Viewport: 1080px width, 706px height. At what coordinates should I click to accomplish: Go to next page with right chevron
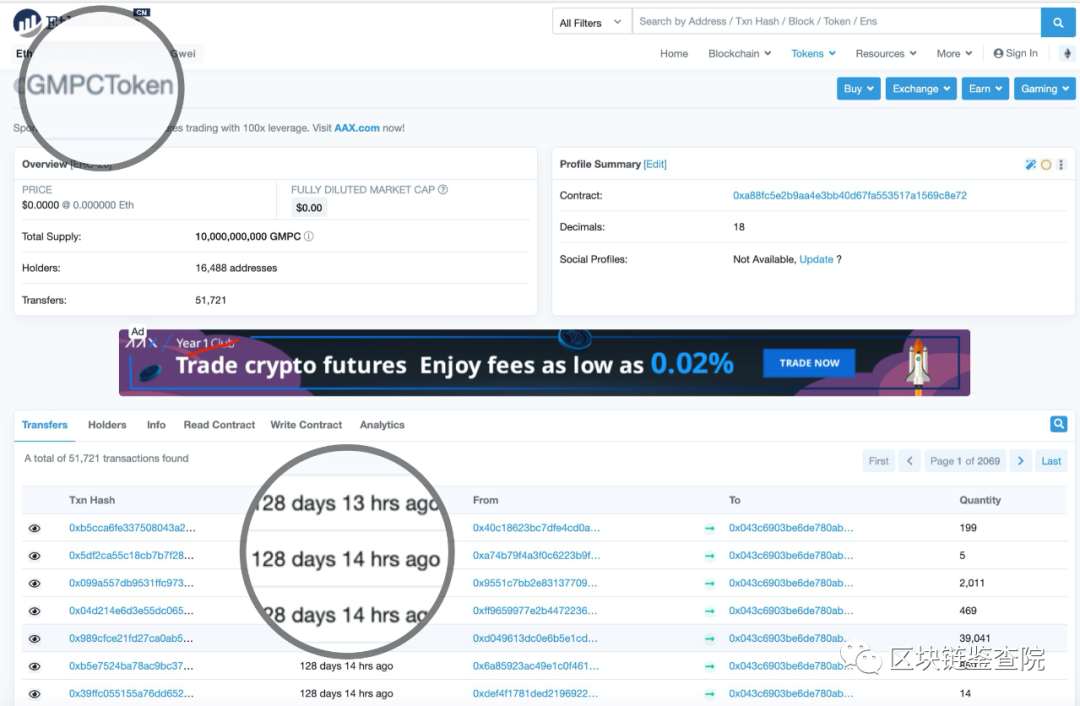click(1021, 461)
